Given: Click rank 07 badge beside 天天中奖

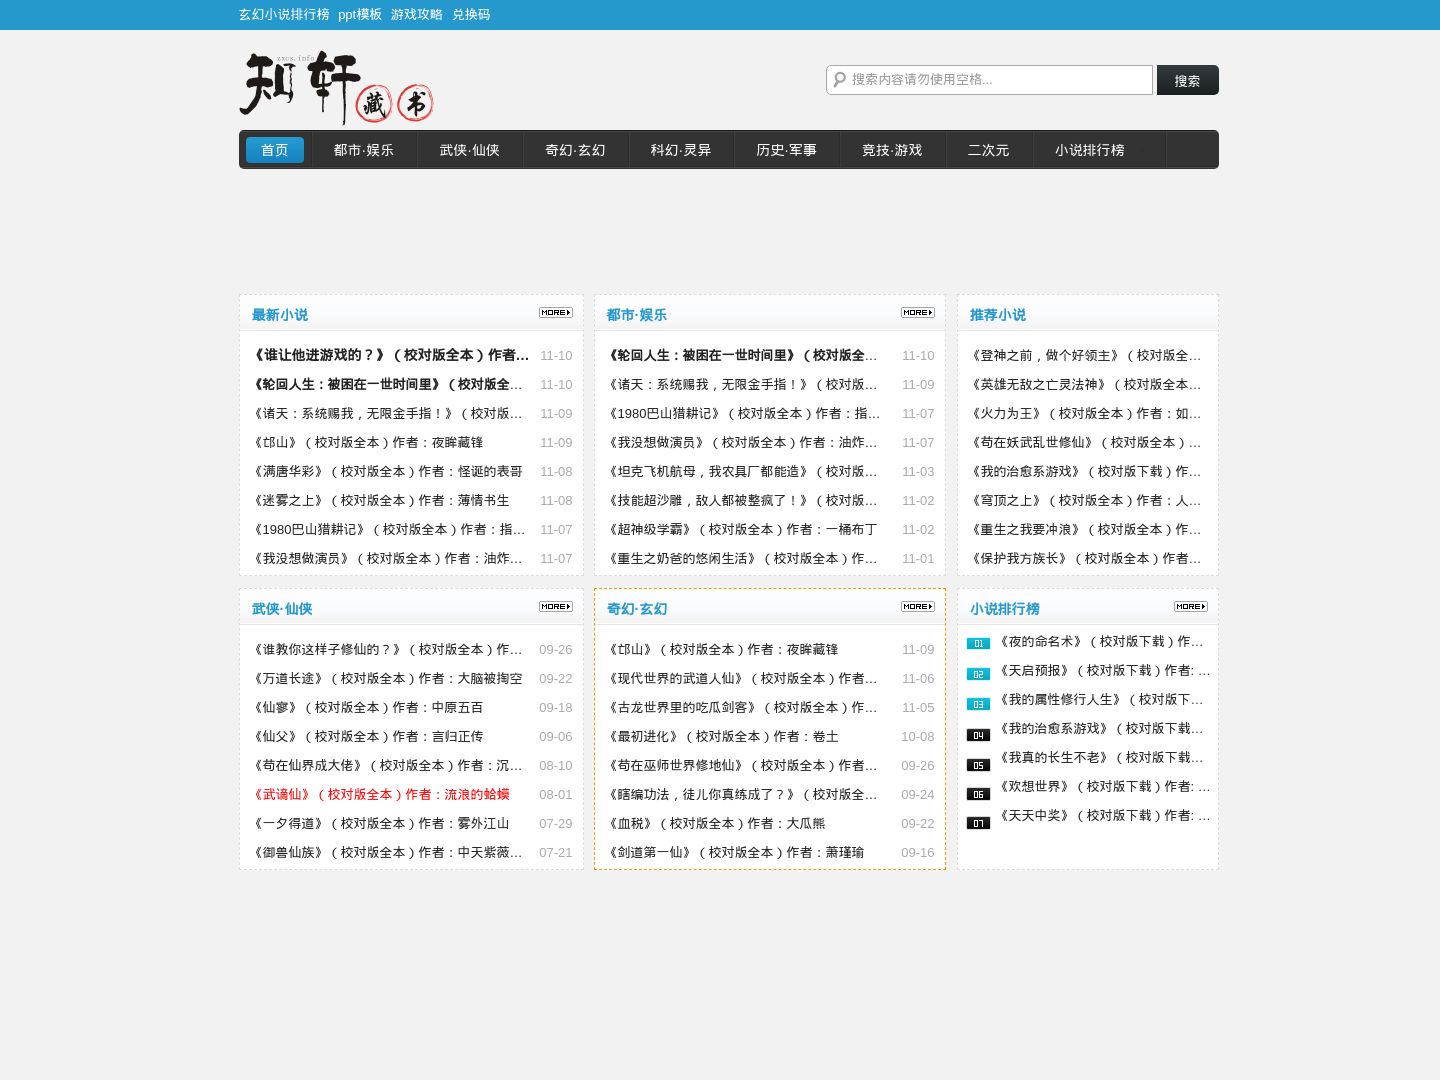Looking at the screenshot, I should pos(978,823).
